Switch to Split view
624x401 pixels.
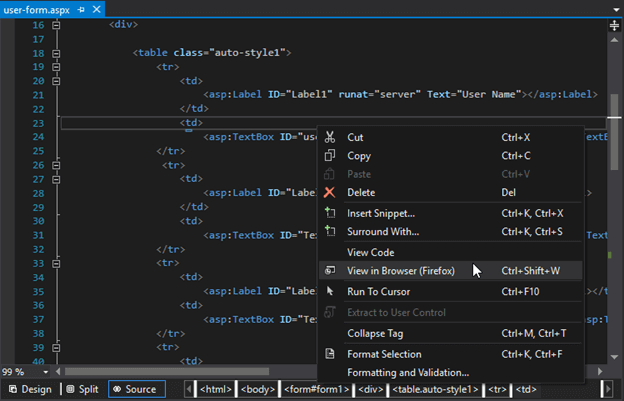(82, 389)
